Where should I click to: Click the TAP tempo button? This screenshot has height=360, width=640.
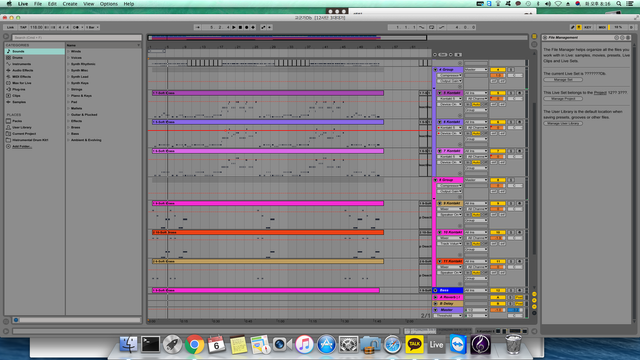(23, 27)
